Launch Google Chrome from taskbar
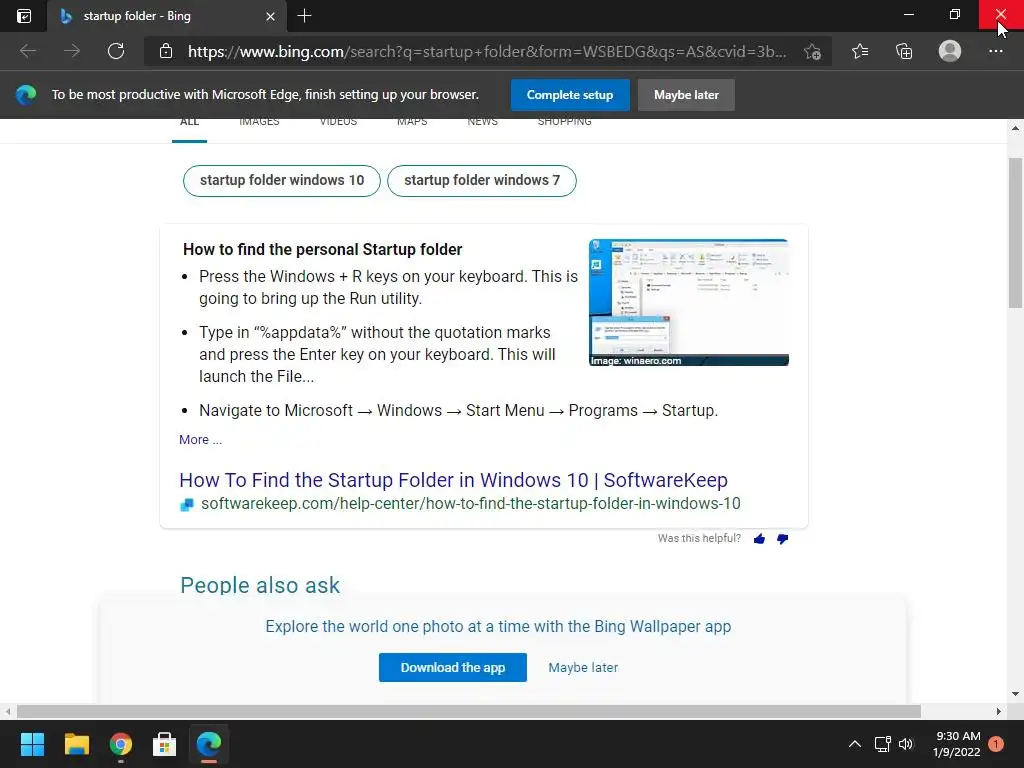 (x=120, y=744)
